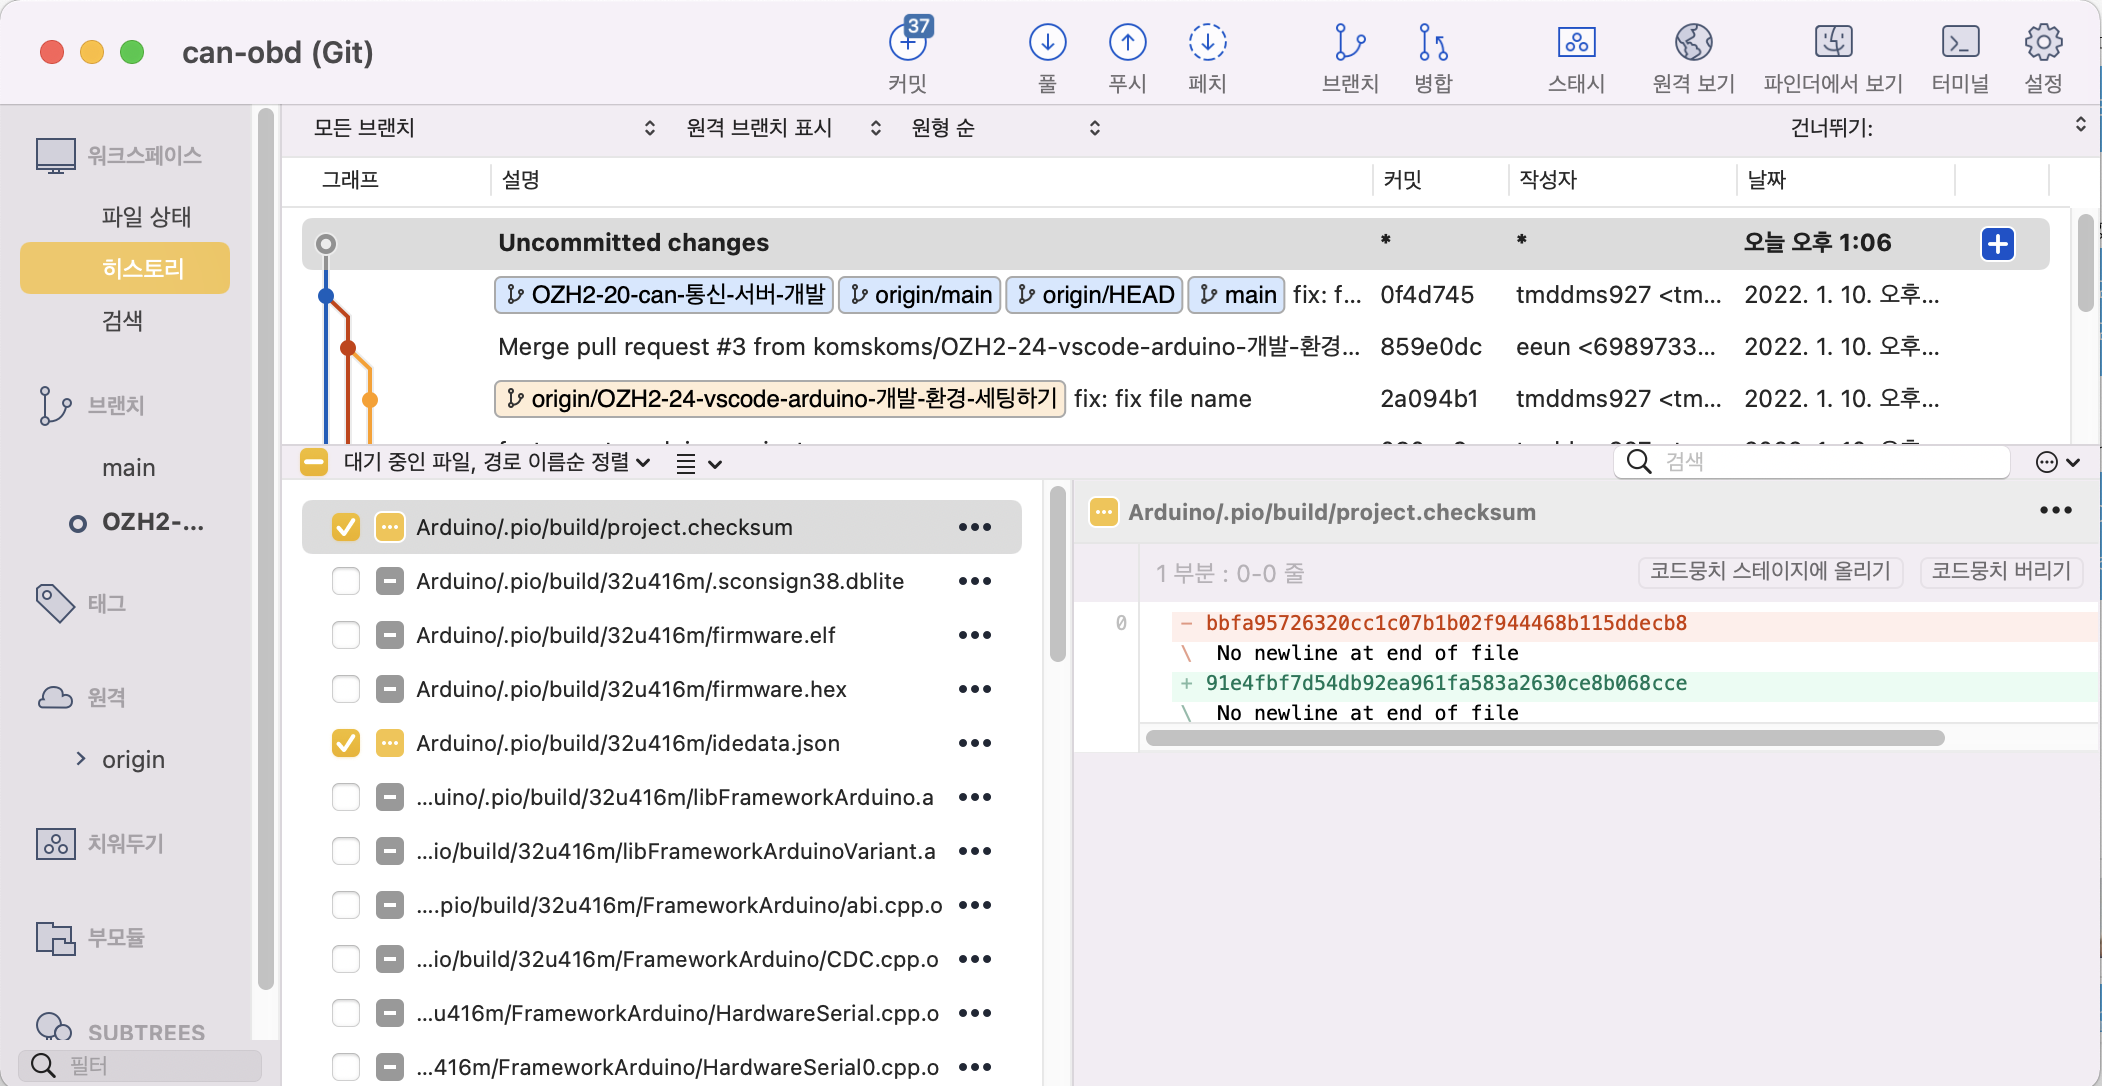Image resolution: width=2102 pixels, height=1086 pixels.
Task: Open the Branch creation tool icon
Action: click(1349, 43)
